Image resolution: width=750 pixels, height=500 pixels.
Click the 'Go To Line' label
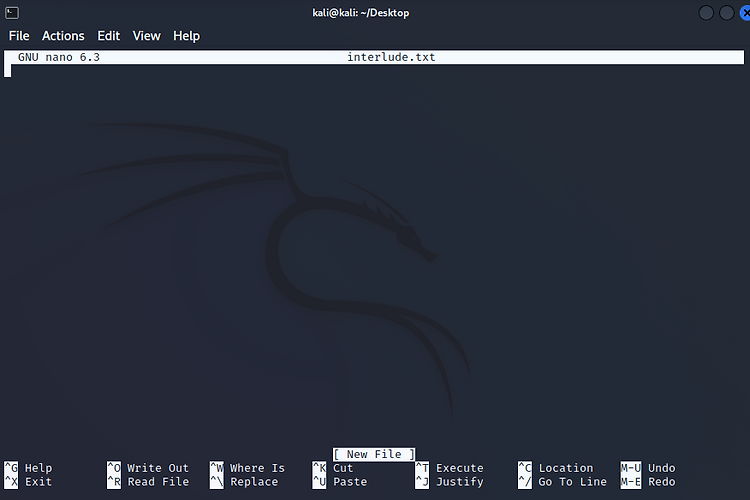tap(573, 482)
